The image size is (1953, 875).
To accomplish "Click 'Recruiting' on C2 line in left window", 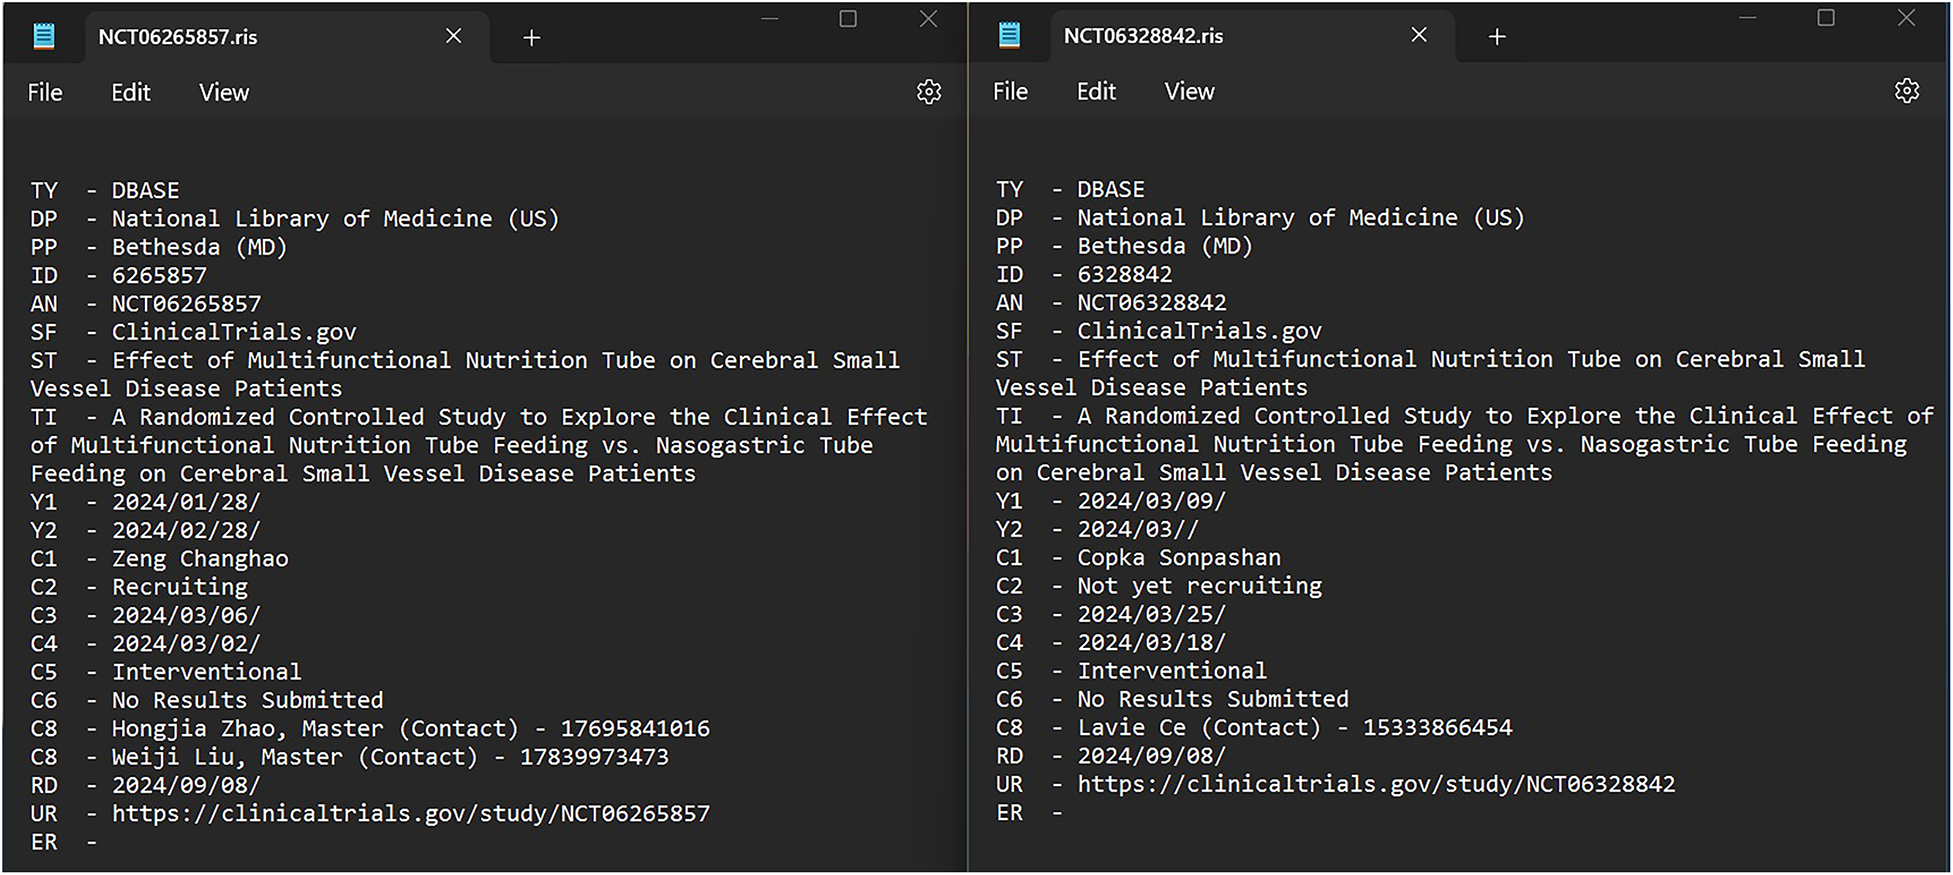I will click(x=180, y=587).
